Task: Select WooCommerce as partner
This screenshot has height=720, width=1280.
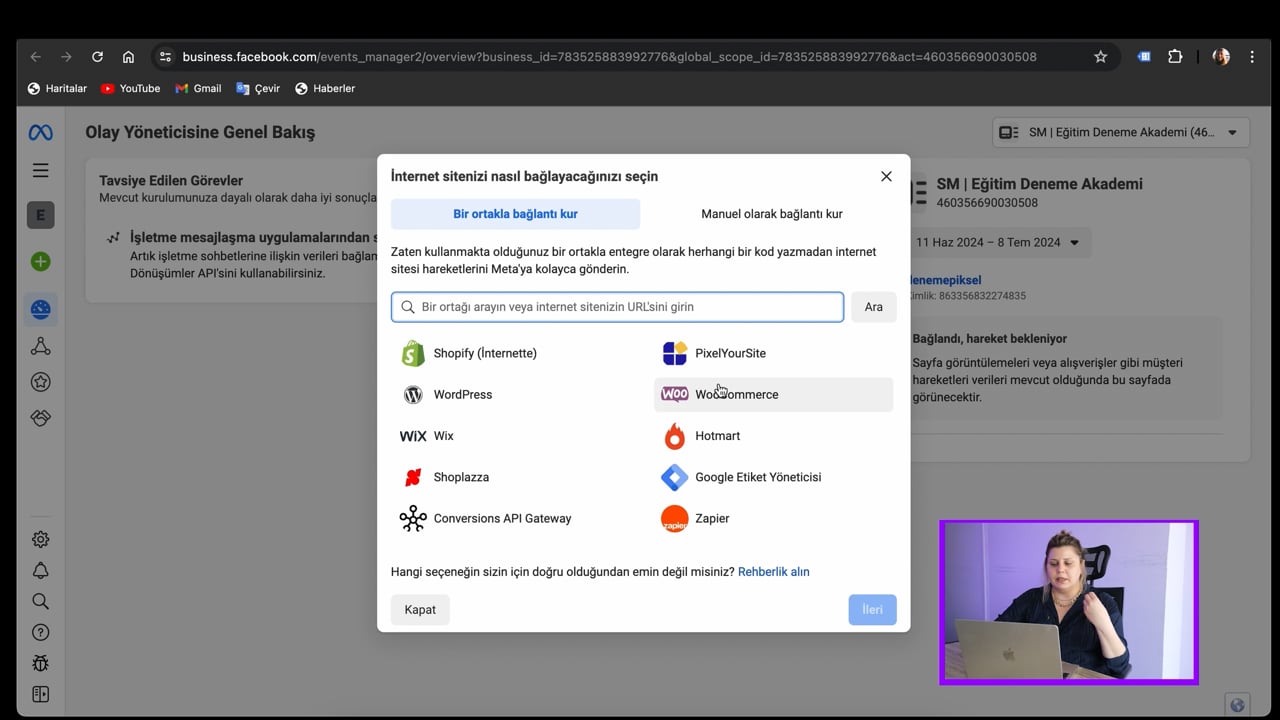Action: [x=773, y=394]
